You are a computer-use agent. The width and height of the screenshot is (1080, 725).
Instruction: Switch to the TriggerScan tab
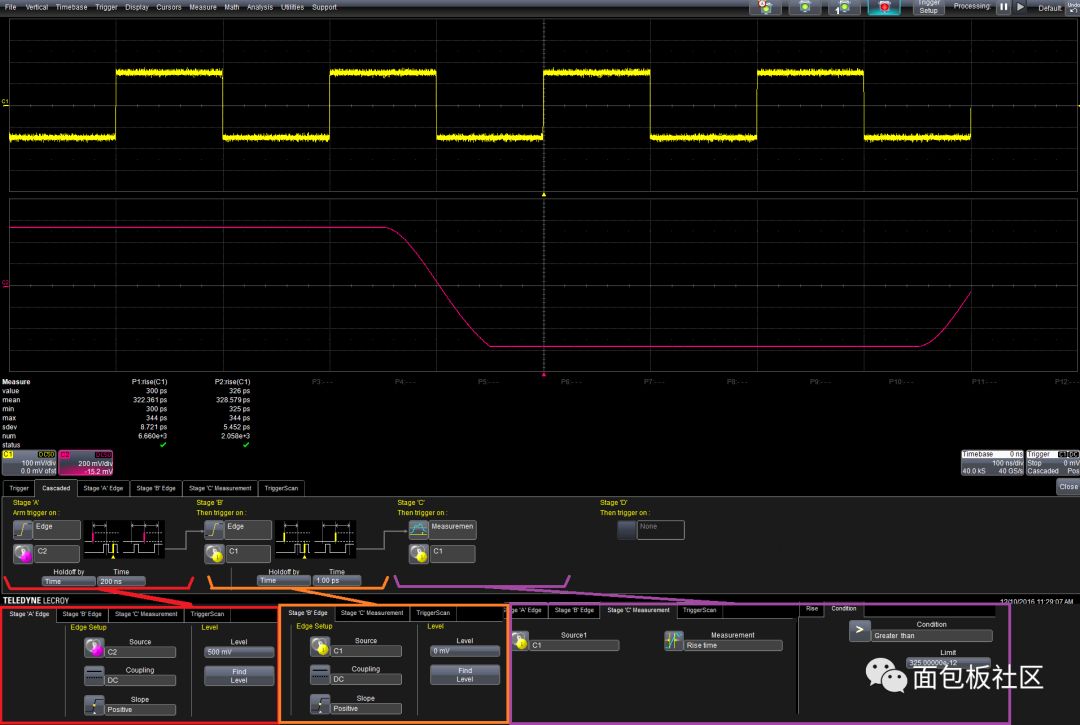click(281, 488)
